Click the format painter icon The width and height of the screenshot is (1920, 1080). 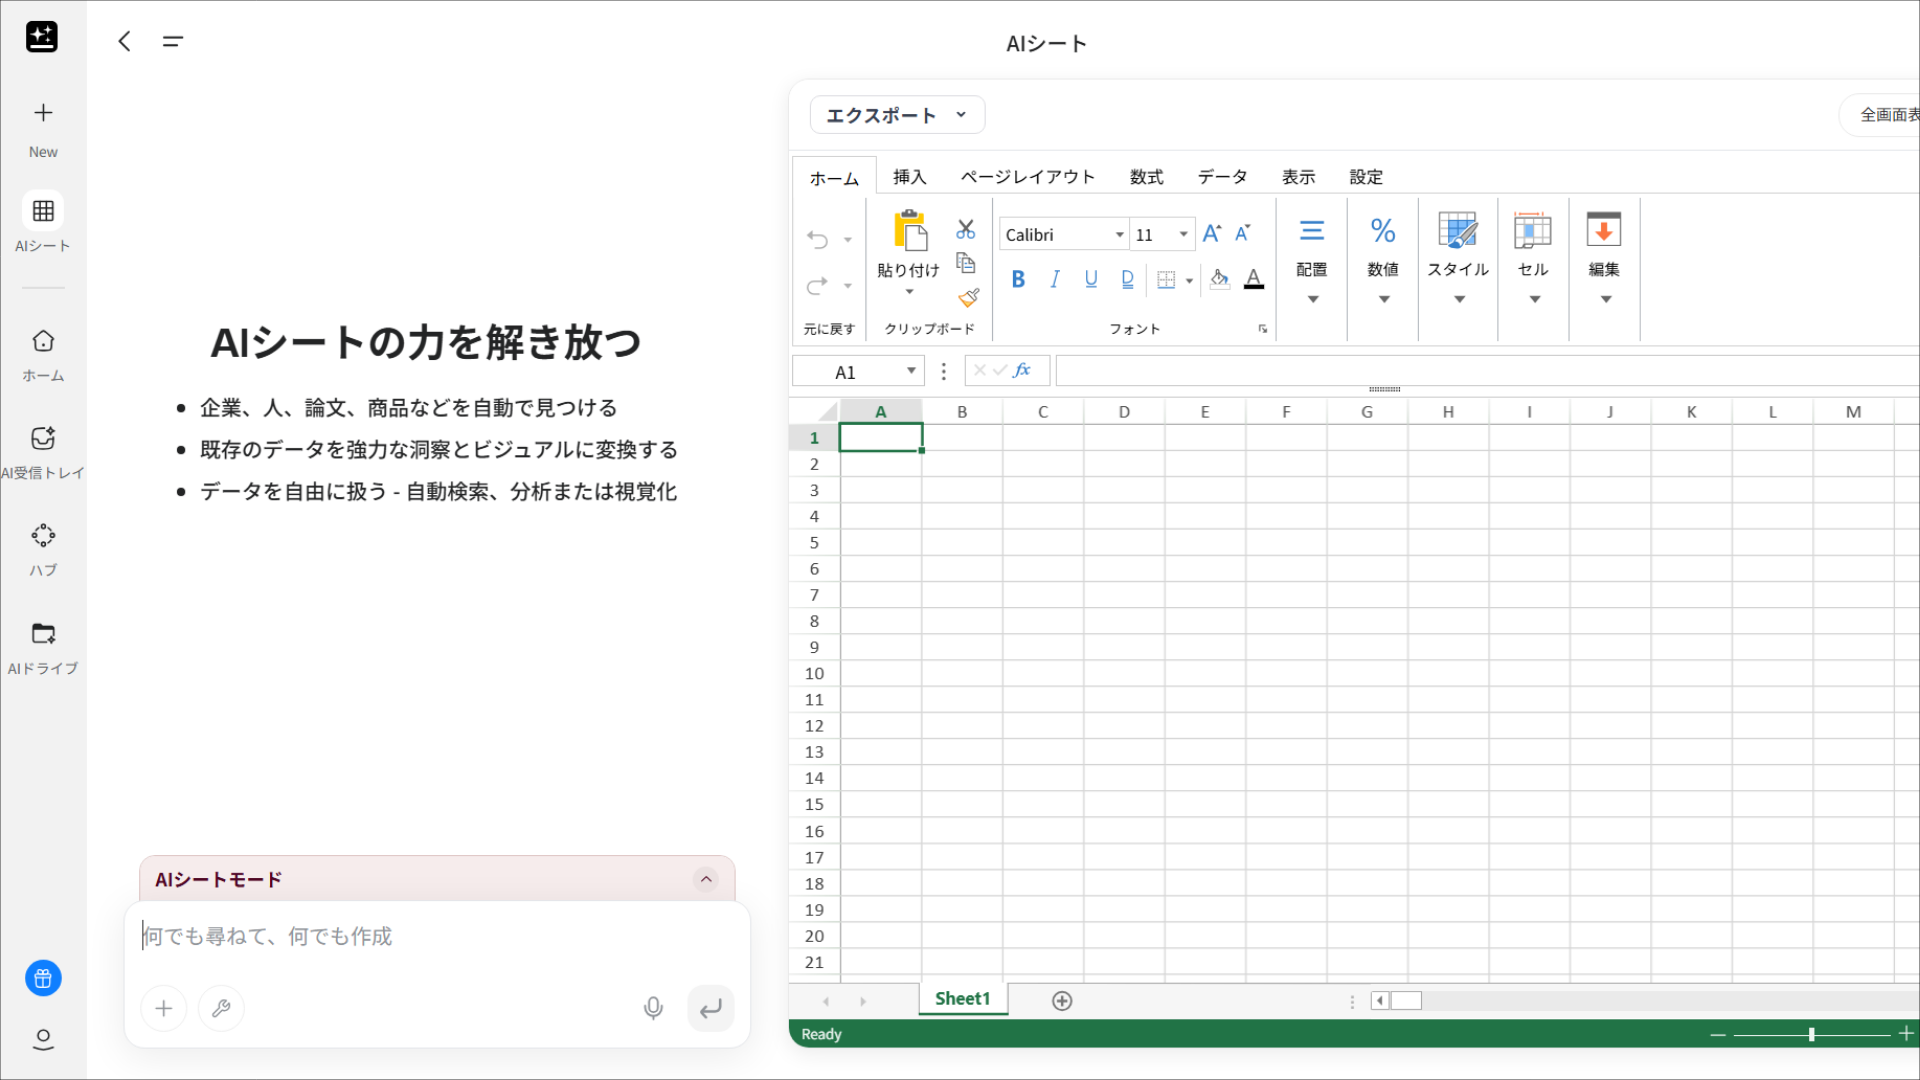pyautogui.click(x=967, y=297)
